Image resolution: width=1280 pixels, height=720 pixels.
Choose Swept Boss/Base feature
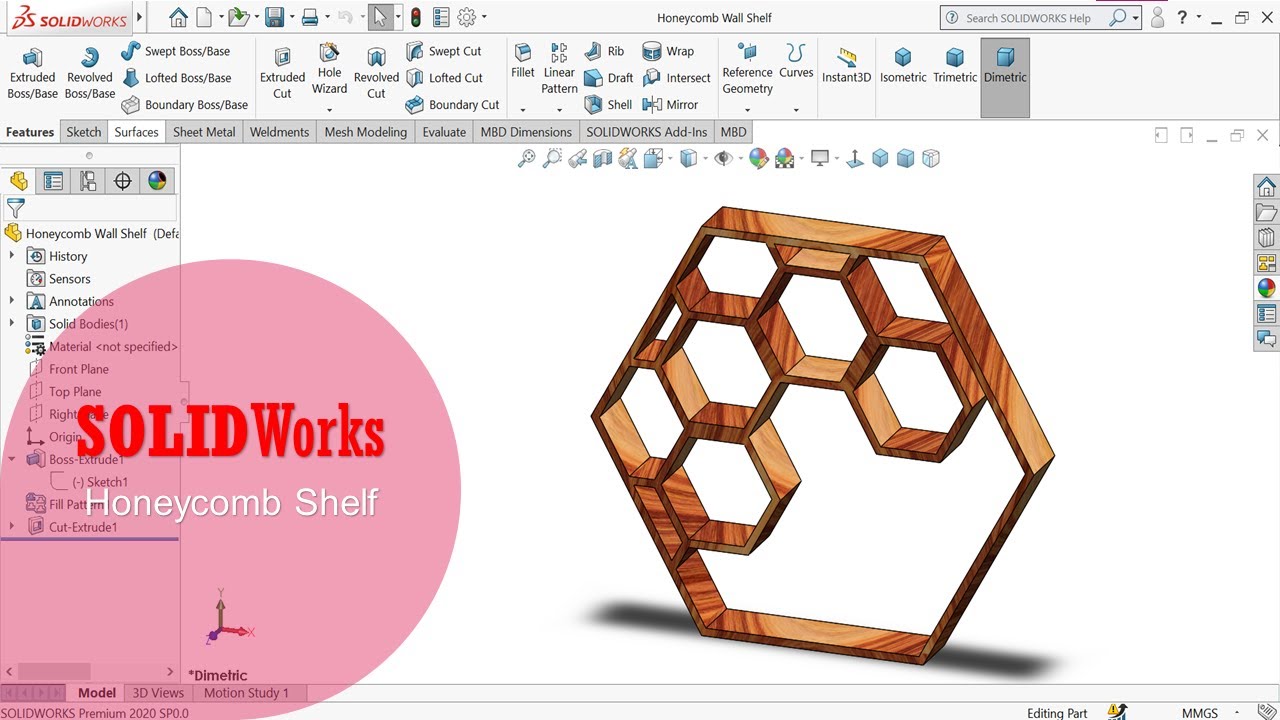(176, 51)
